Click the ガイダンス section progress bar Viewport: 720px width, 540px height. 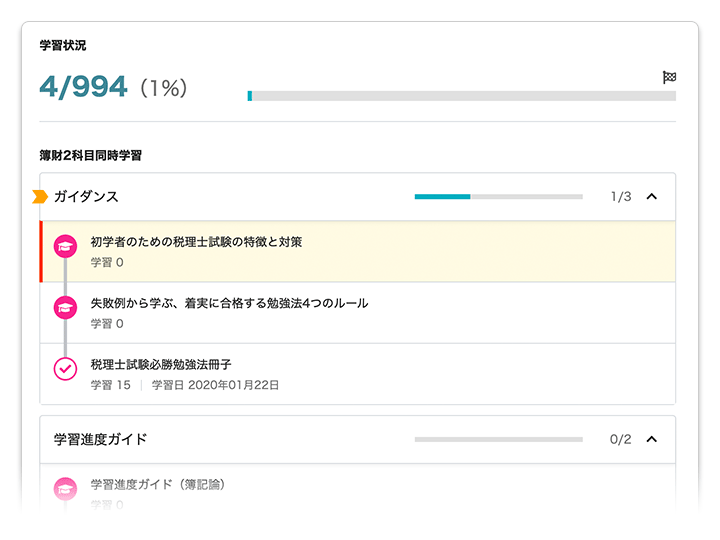tap(498, 197)
